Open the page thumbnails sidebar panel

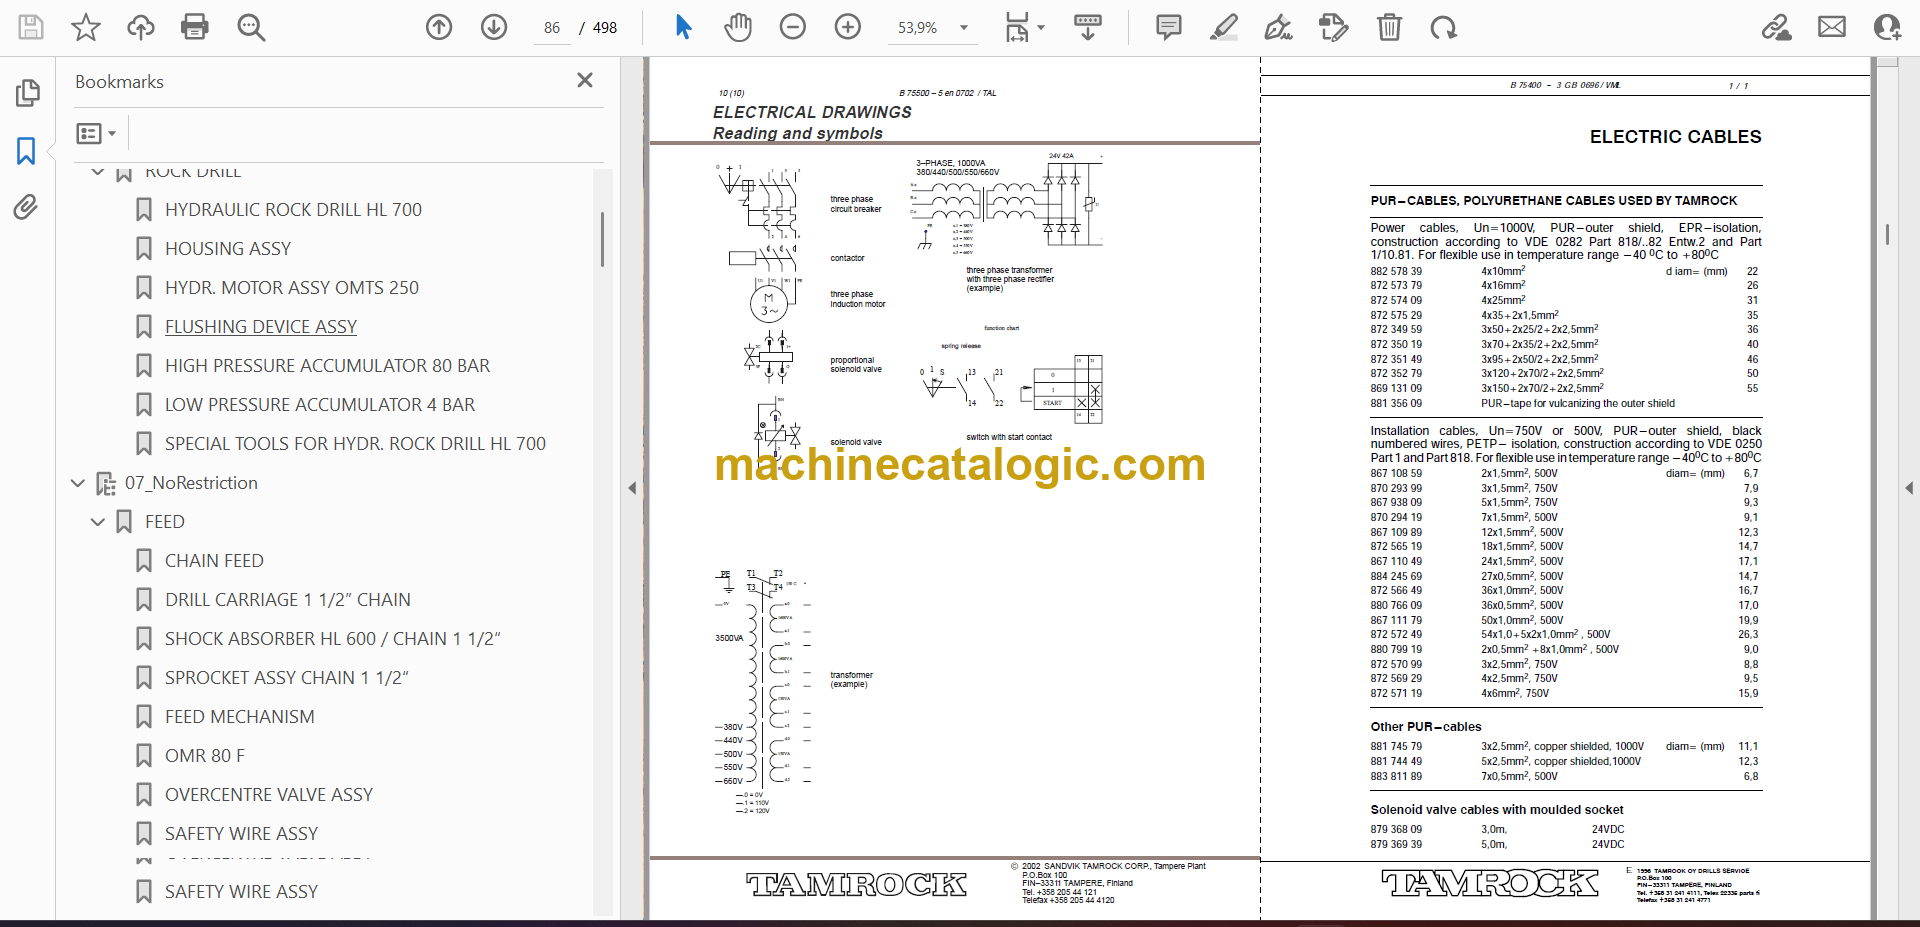tap(27, 93)
